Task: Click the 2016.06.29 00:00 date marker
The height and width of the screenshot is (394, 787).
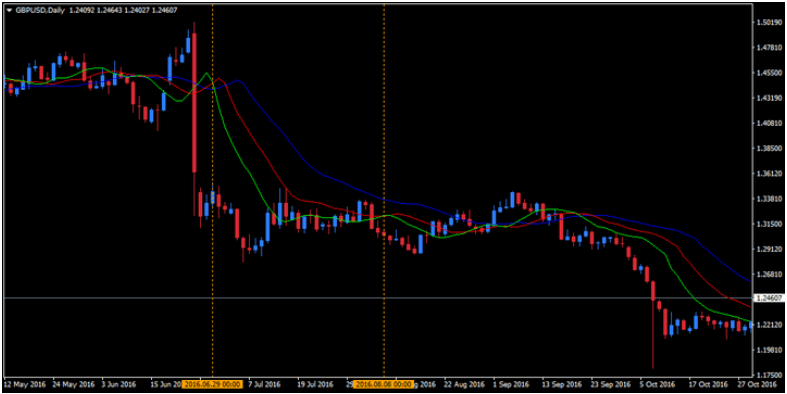Action: click(x=212, y=384)
